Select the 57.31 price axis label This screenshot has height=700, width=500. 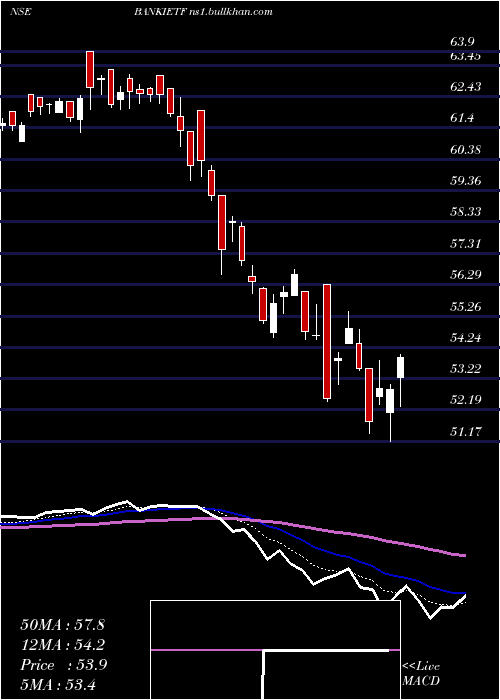click(x=466, y=243)
